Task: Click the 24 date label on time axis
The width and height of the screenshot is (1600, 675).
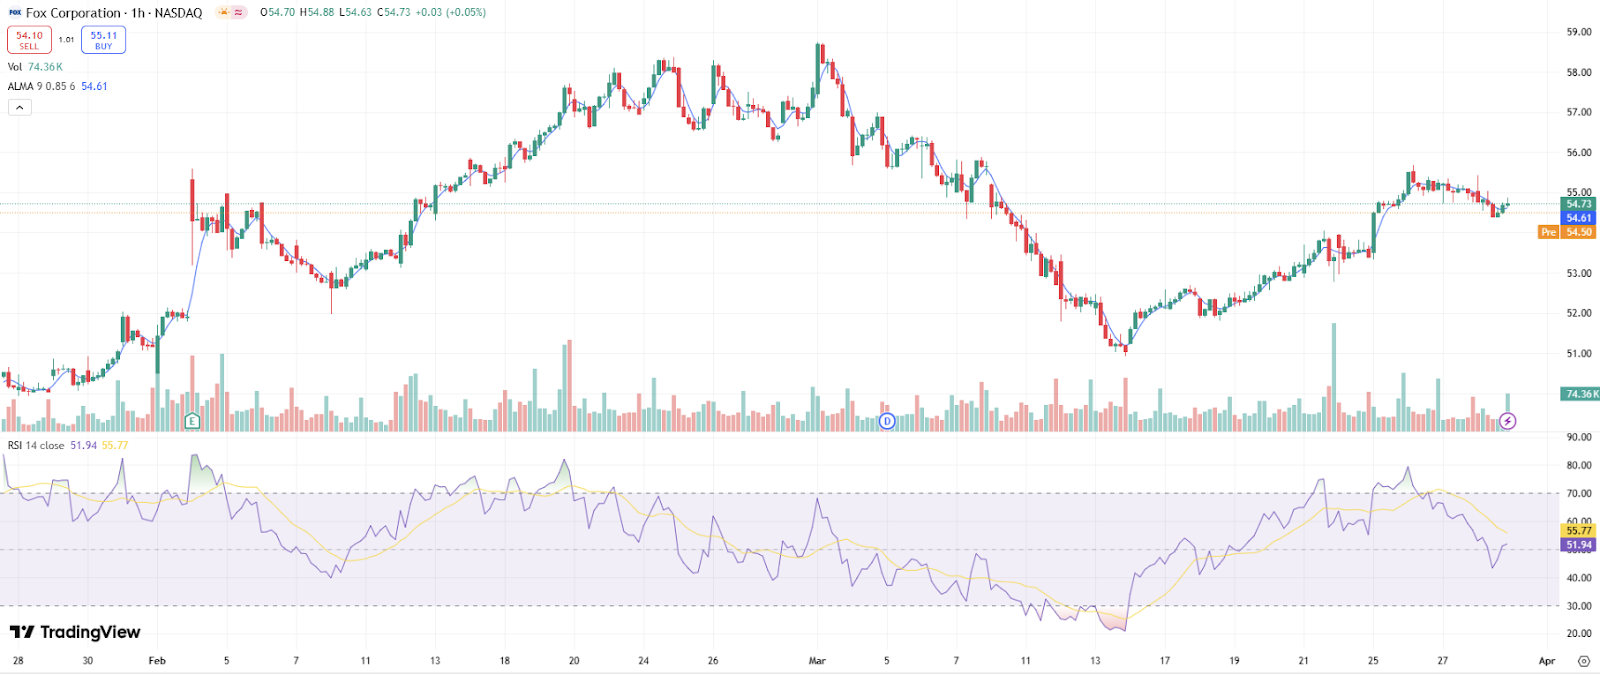Action: click(643, 661)
